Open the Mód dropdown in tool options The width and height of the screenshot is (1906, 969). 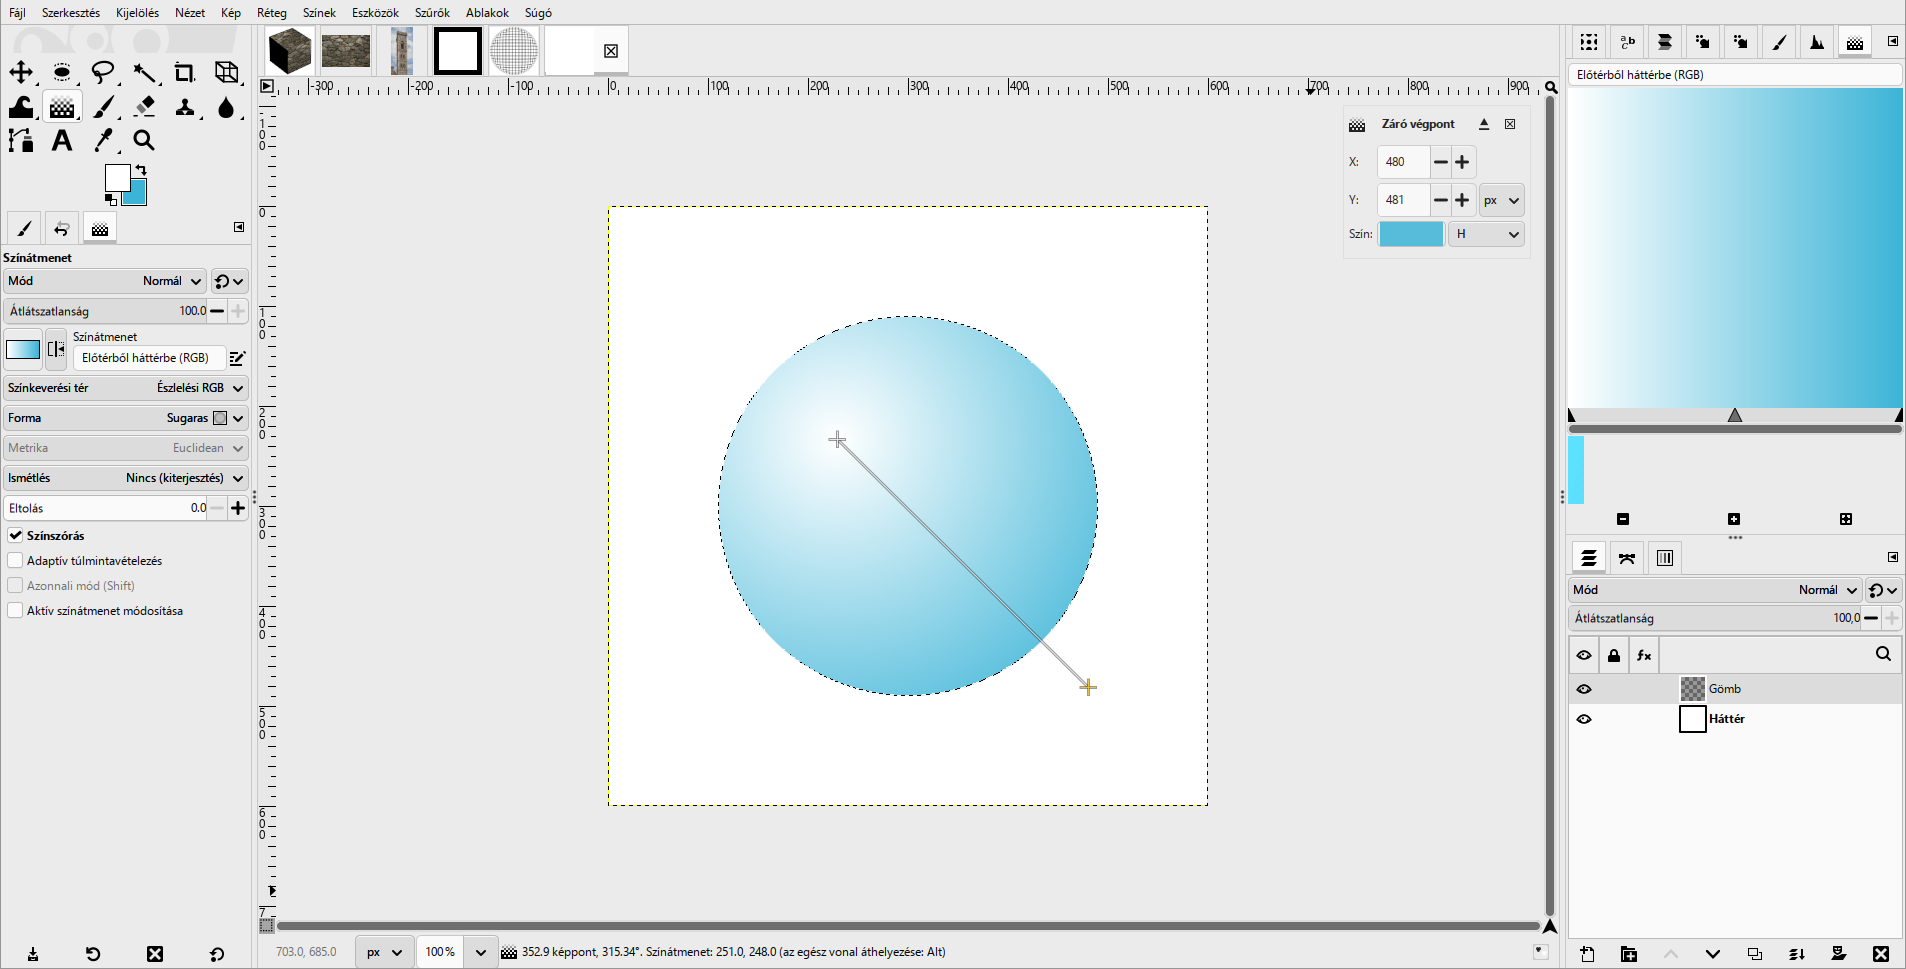tap(105, 281)
